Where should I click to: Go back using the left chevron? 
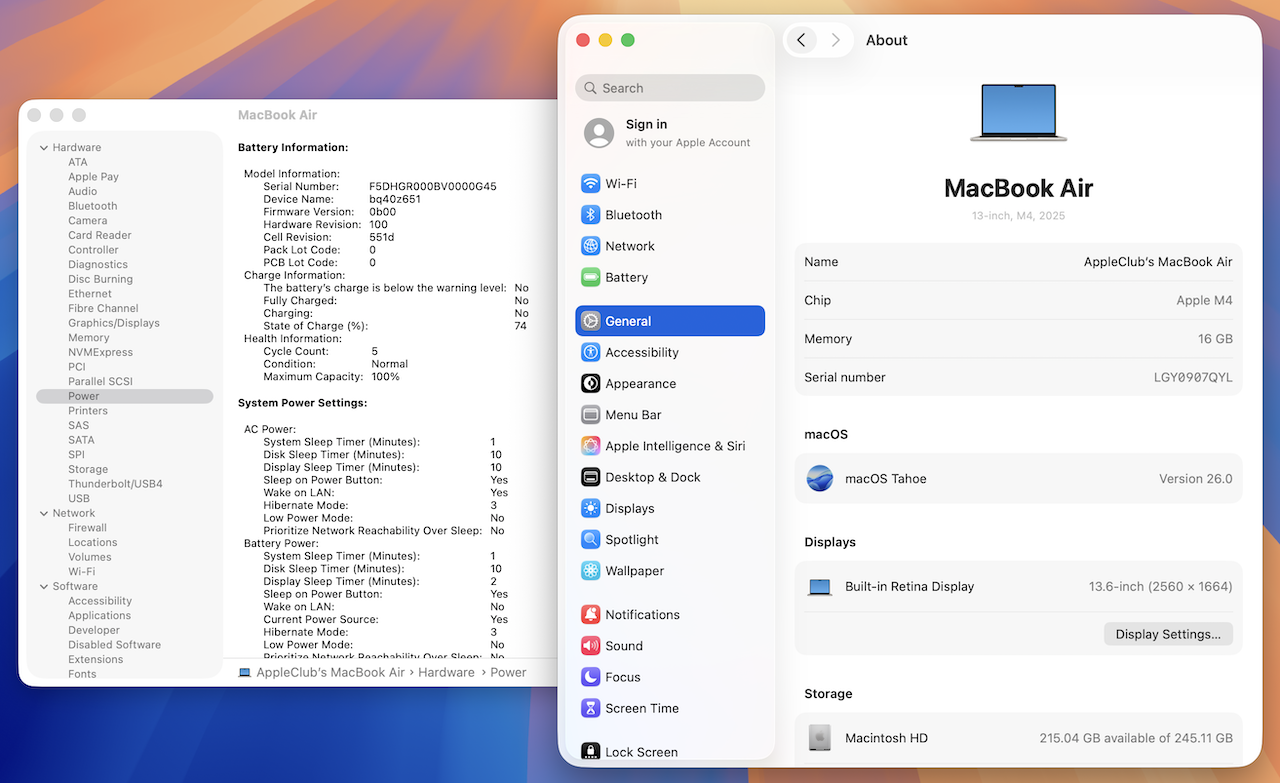coord(801,40)
